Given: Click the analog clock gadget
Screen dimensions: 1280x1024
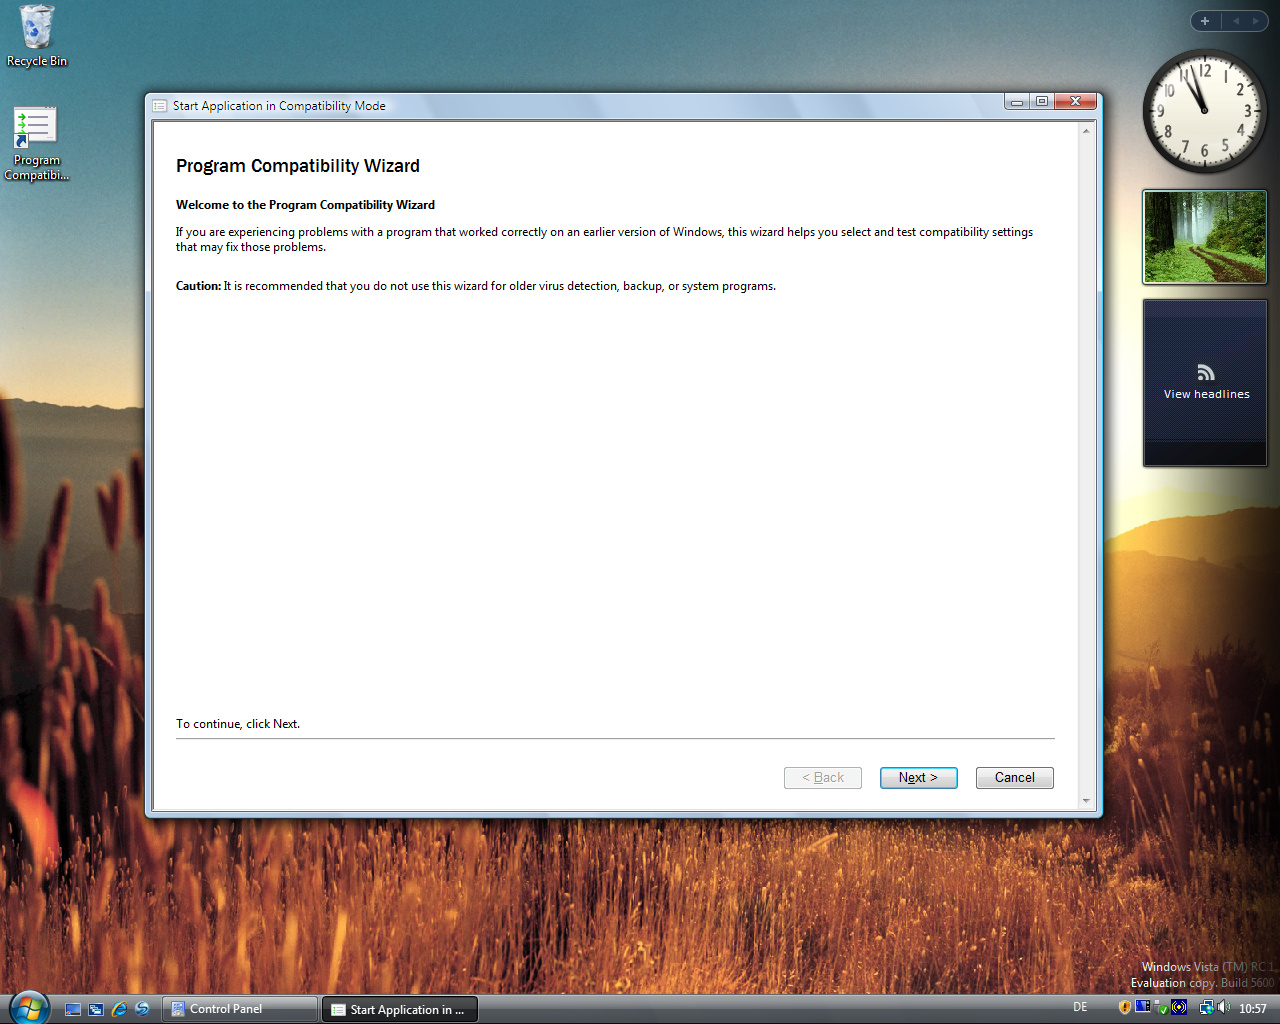Looking at the screenshot, I should pyautogui.click(x=1205, y=111).
